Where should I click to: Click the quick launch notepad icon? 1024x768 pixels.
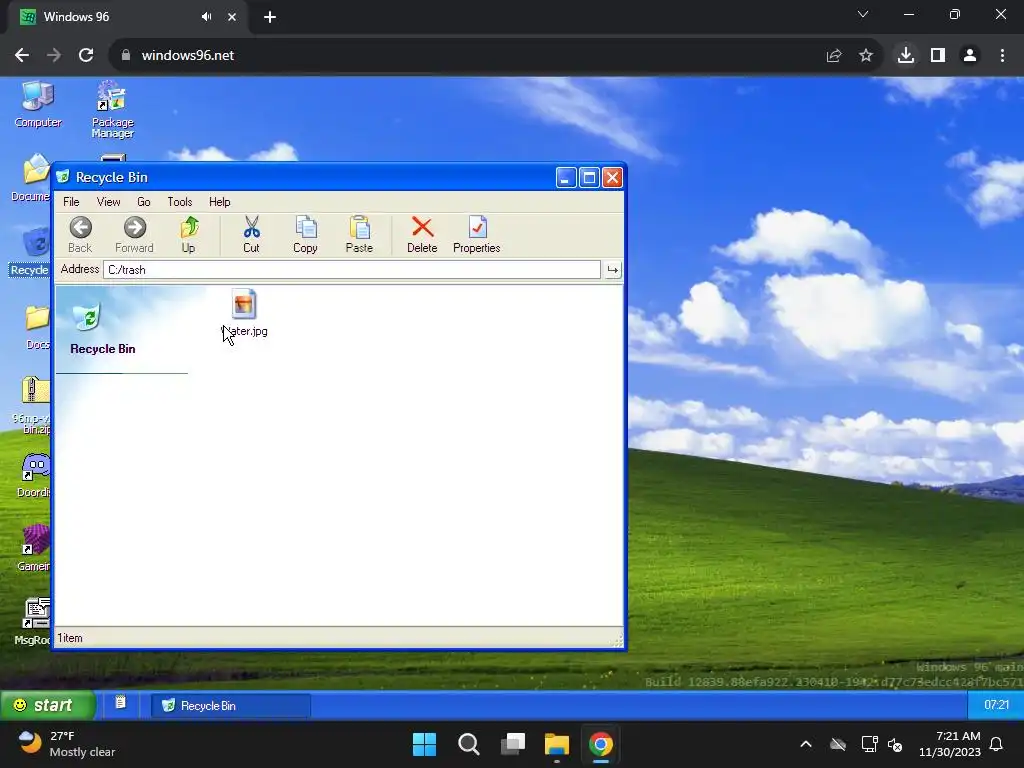[120, 703]
